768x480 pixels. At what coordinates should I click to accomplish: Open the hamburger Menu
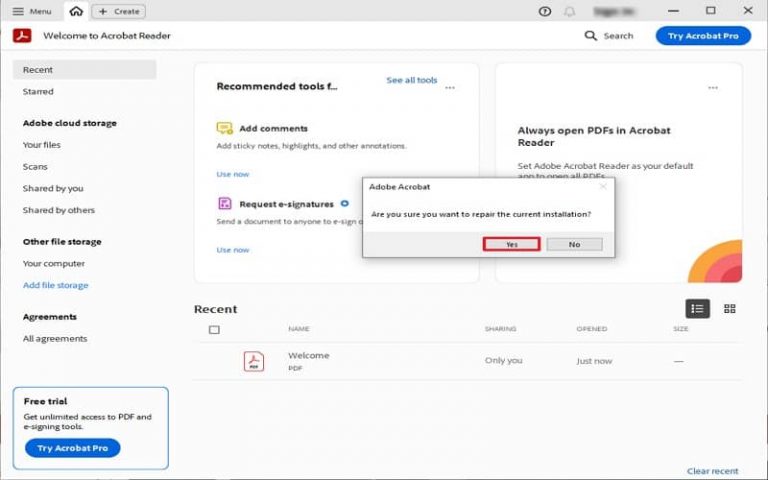coord(32,11)
